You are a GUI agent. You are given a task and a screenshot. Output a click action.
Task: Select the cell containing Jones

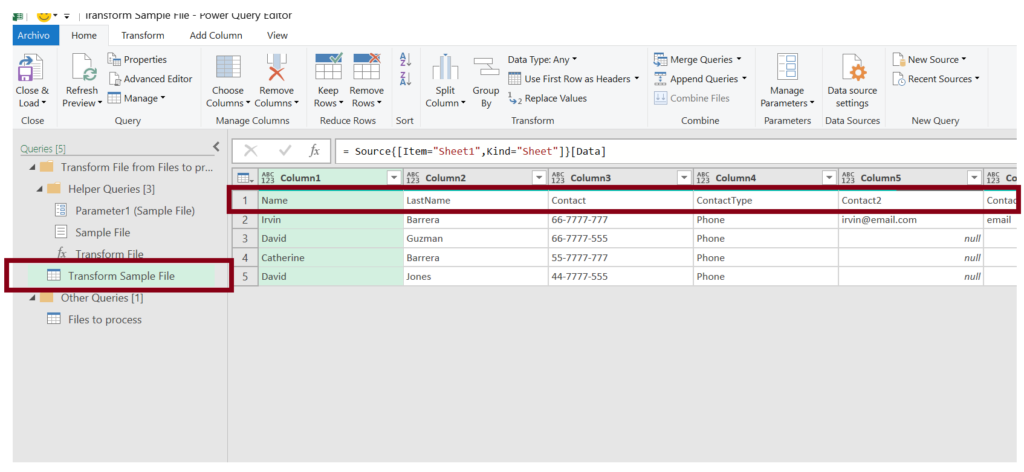[x=475, y=277]
